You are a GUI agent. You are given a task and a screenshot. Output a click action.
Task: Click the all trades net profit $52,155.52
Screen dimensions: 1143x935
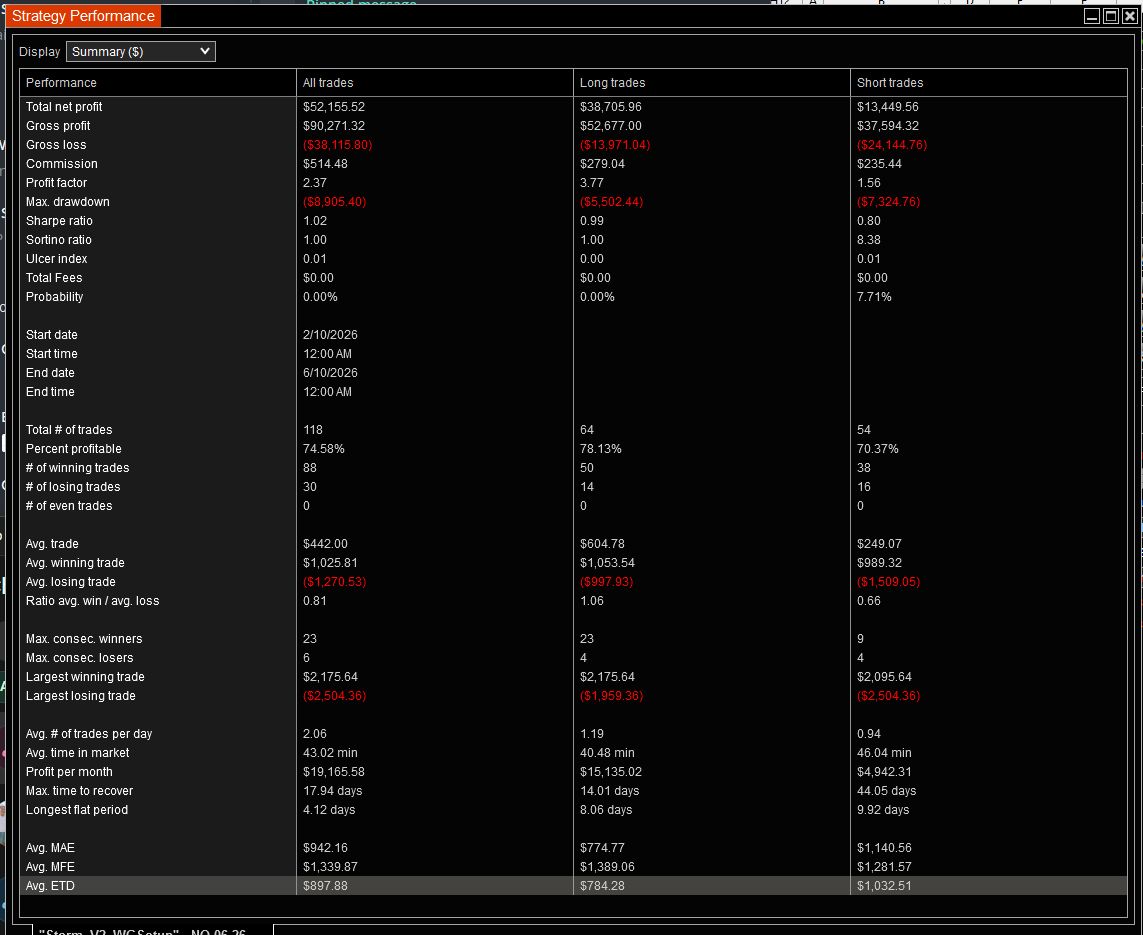click(334, 107)
